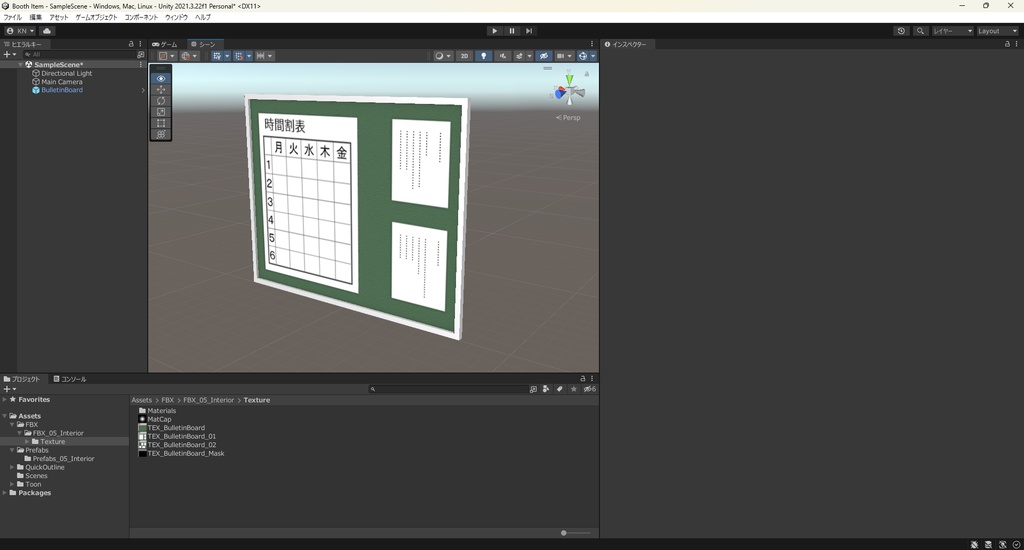This screenshot has width=1024, height=550.
Task: Expand the Favorites foldout
Action: click(5, 400)
